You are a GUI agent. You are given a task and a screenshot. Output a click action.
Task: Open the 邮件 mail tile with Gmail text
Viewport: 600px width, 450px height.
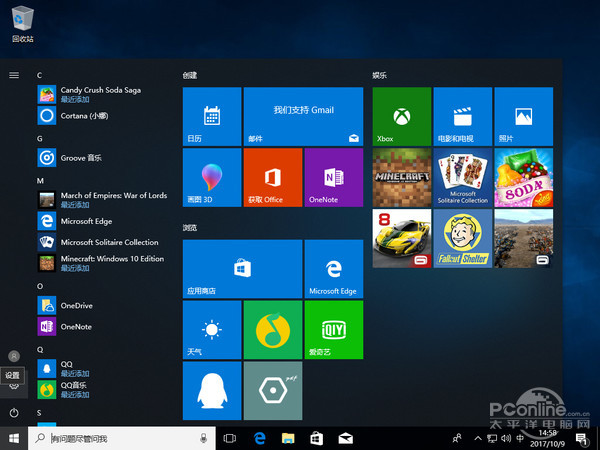tap(303, 116)
